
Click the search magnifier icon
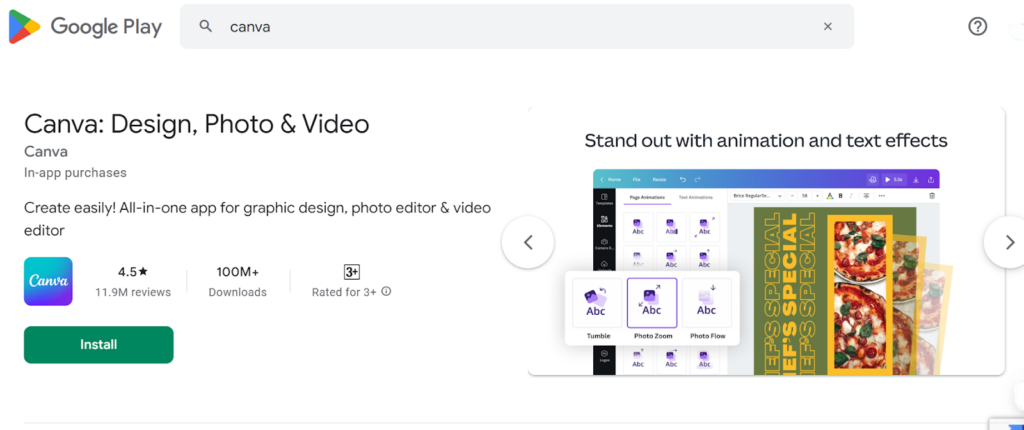pyautogui.click(x=206, y=26)
